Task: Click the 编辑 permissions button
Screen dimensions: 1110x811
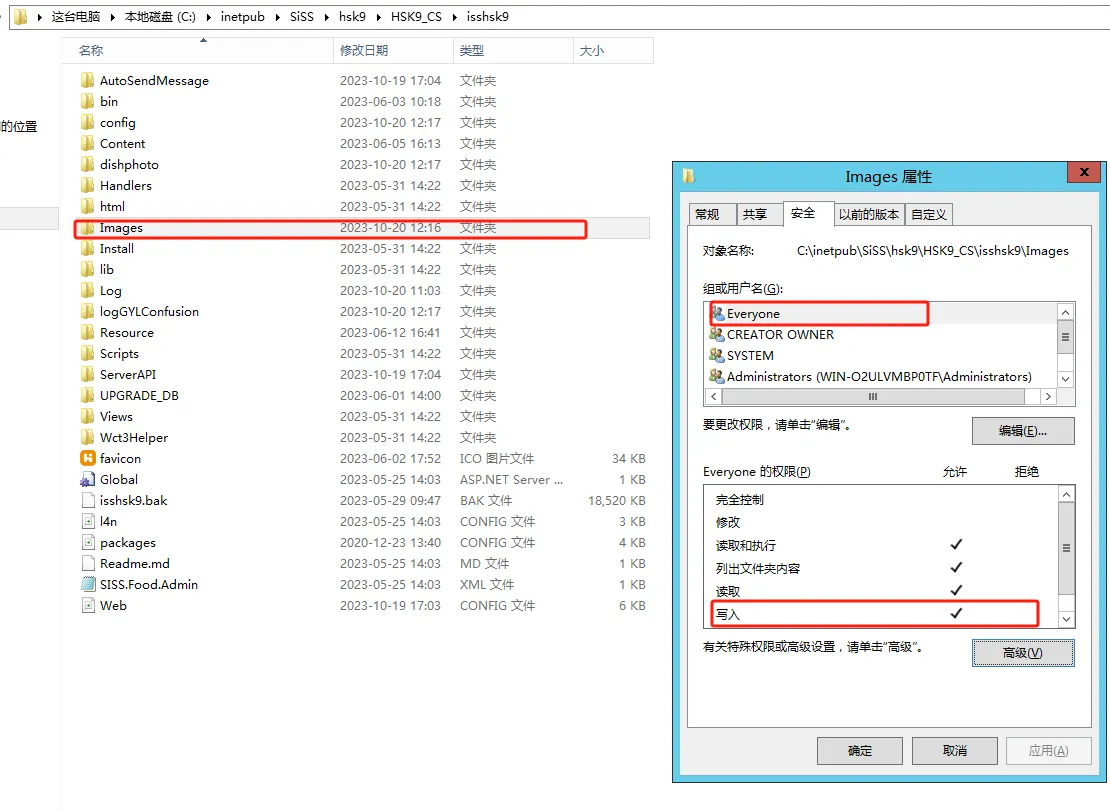Action: click(1022, 431)
